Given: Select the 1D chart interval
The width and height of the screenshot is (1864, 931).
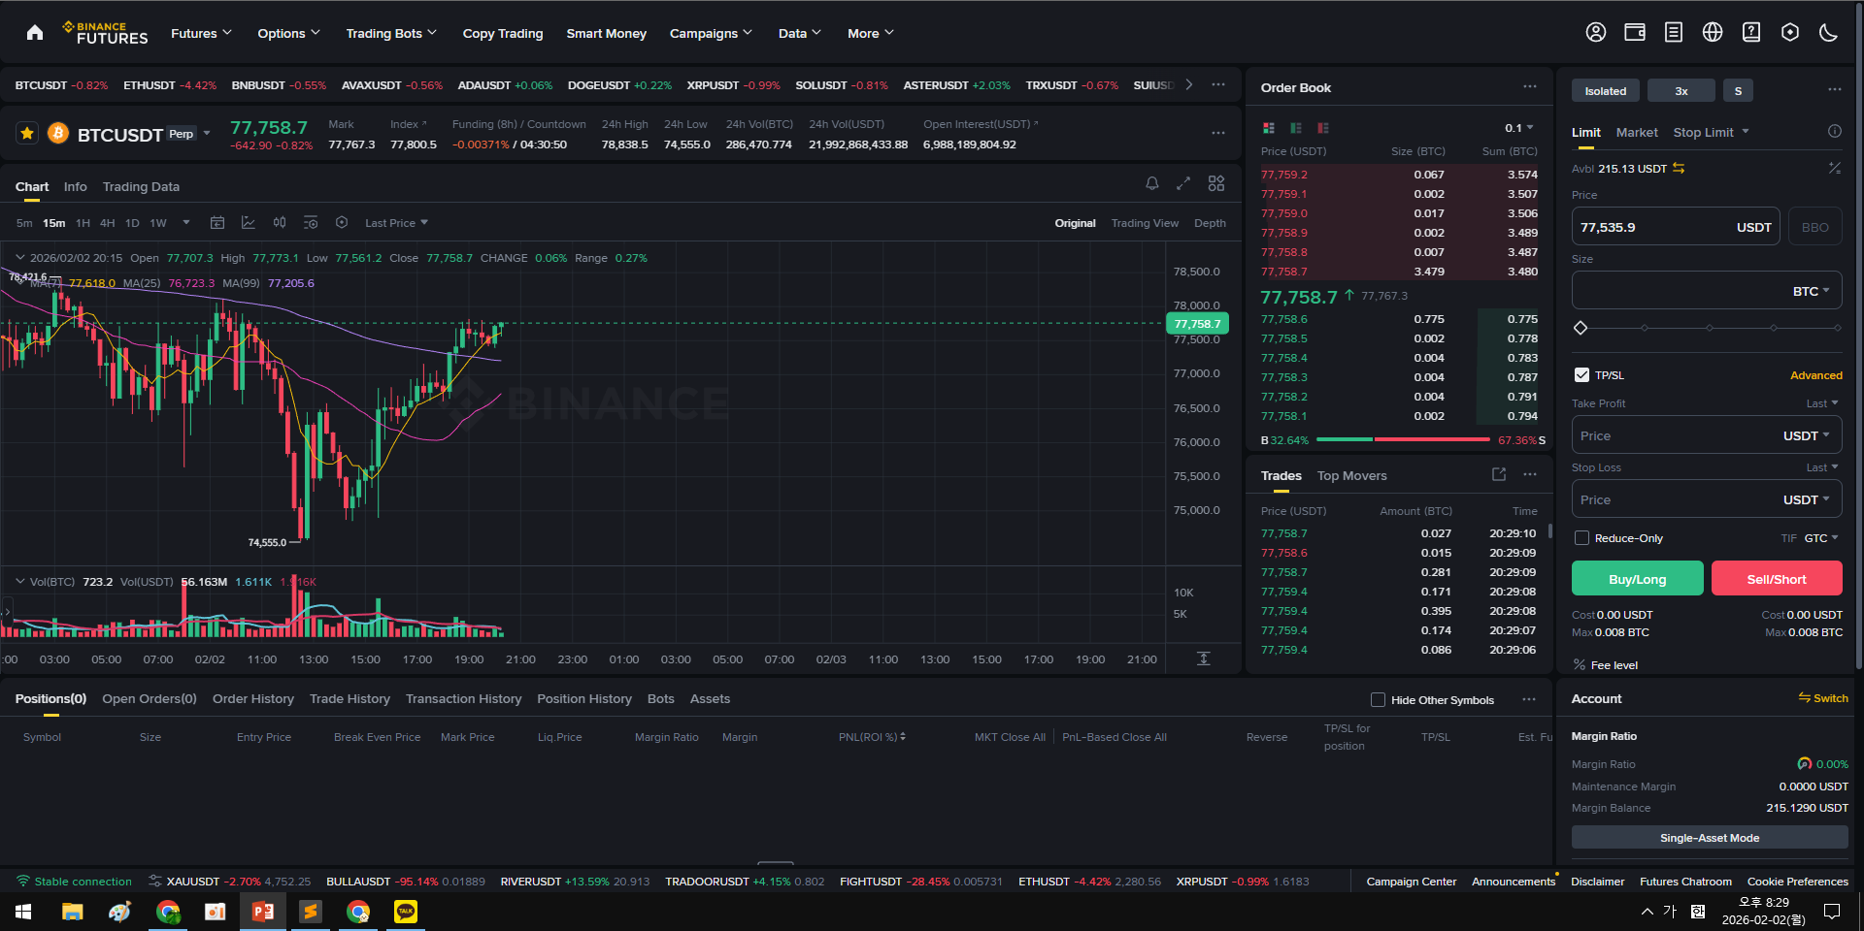Looking at the screenshot, I should (x=132, y=223).
